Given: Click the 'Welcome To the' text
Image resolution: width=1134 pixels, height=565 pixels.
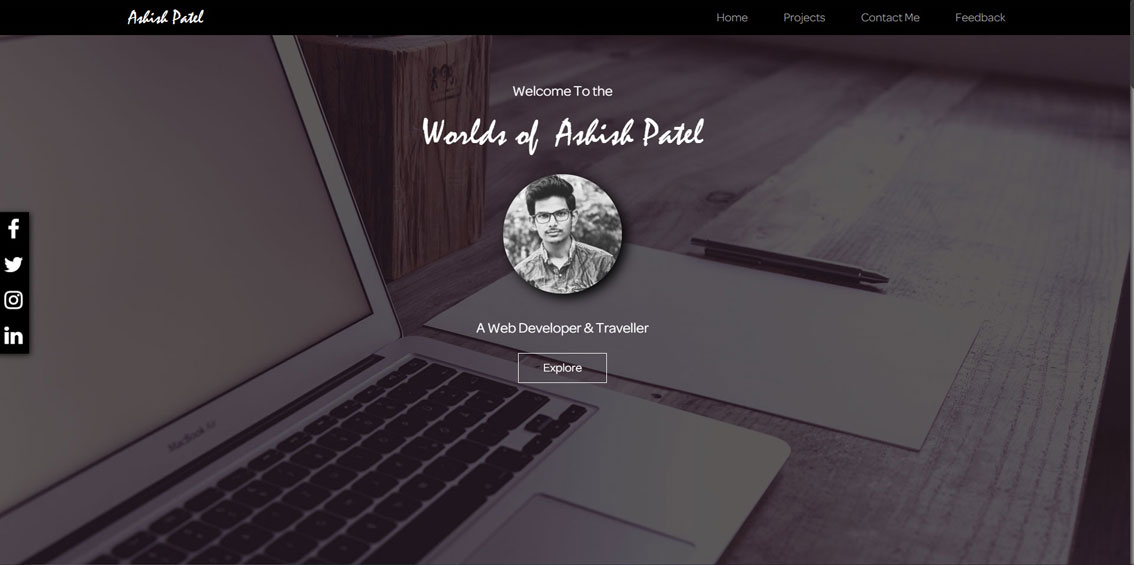Looking at the screenshot, I should [x=563, y=91].
